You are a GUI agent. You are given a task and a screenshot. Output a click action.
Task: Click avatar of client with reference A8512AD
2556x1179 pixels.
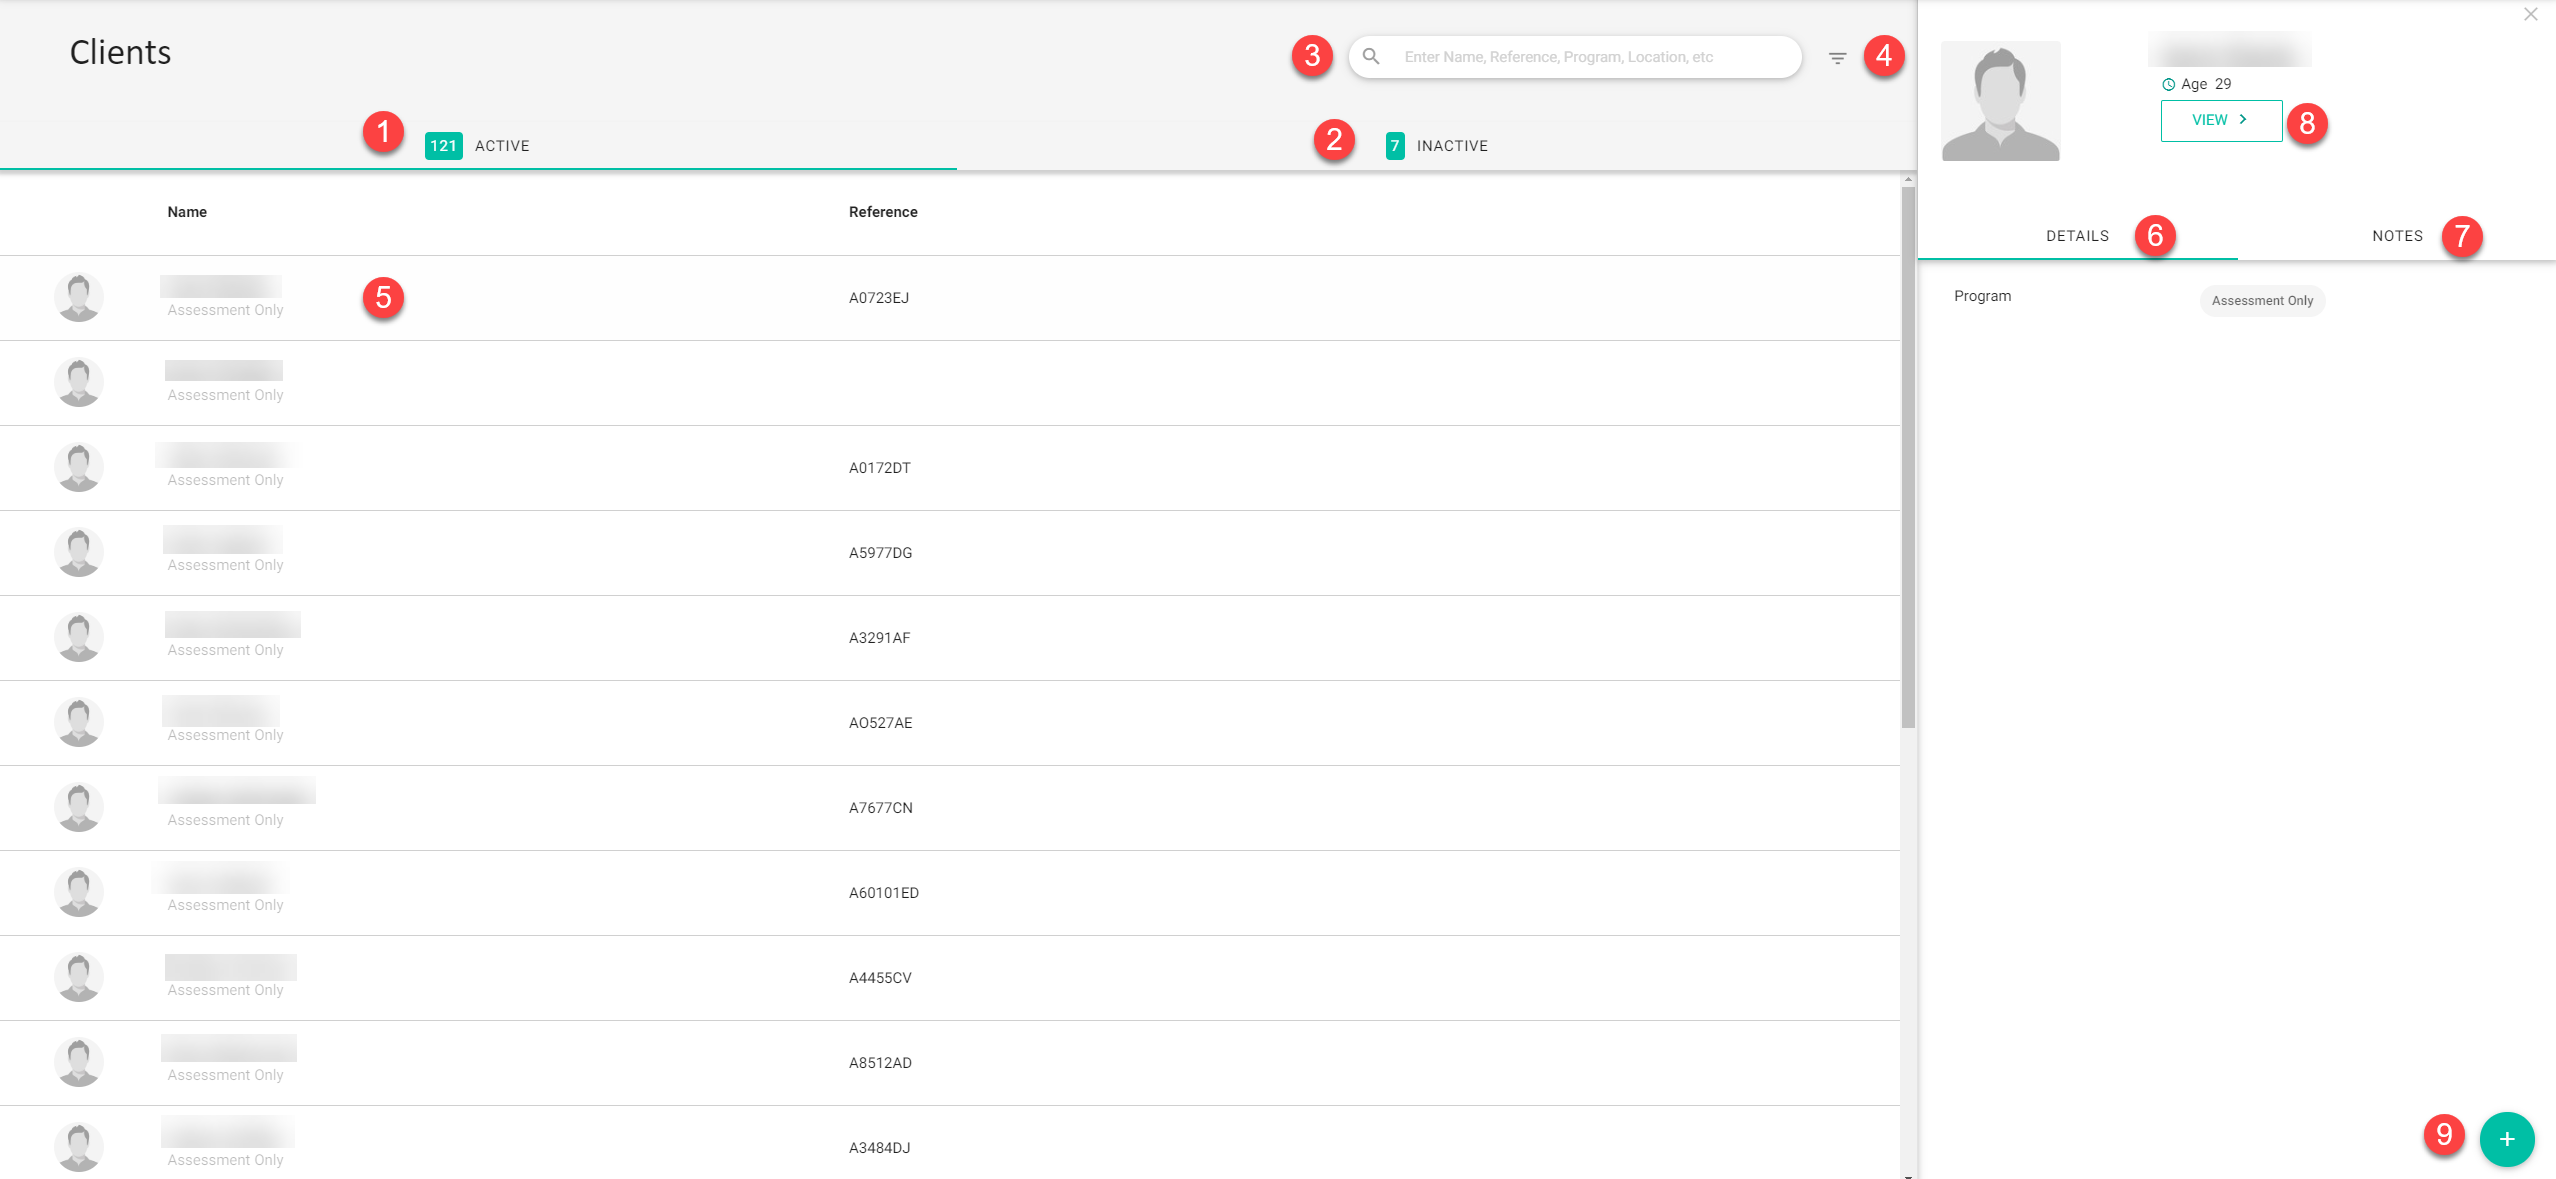click(78, 1062)
